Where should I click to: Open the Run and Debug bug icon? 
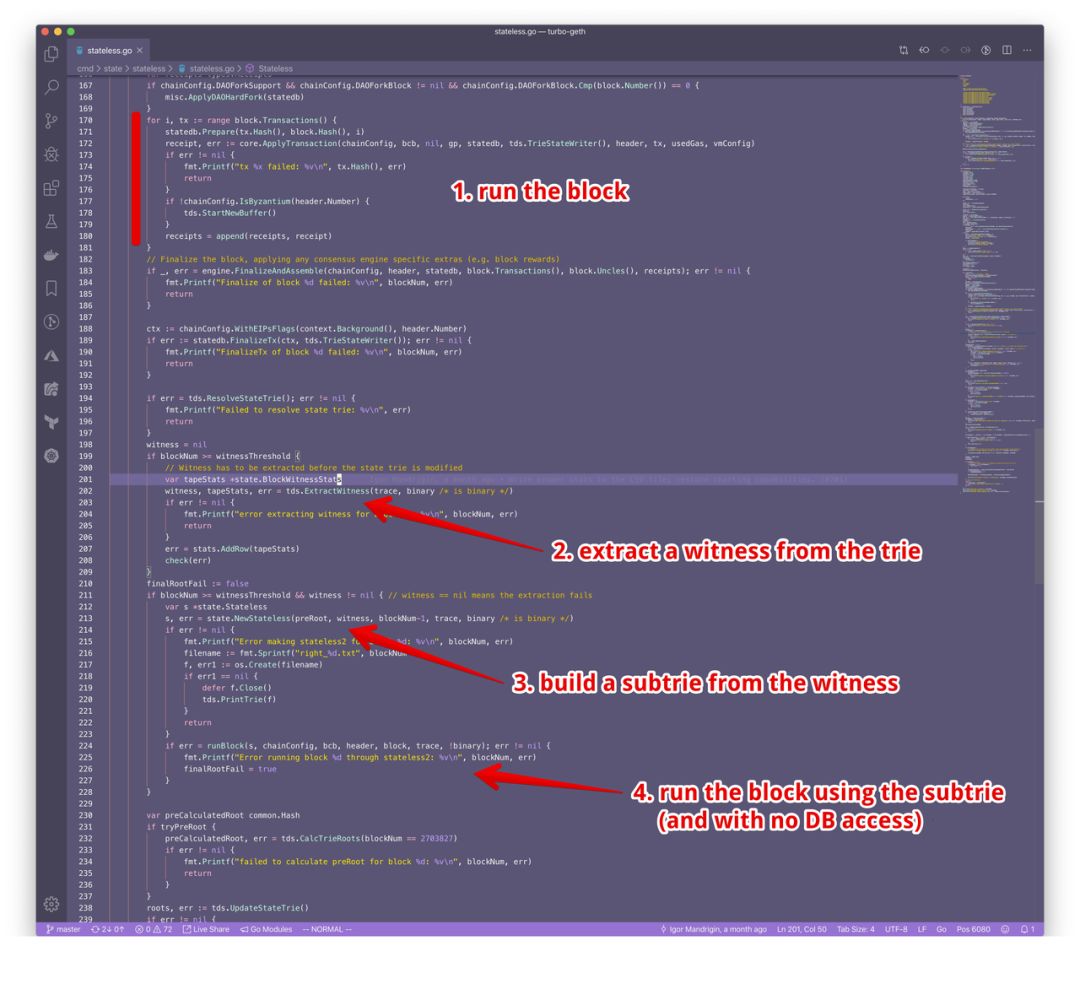52,154
